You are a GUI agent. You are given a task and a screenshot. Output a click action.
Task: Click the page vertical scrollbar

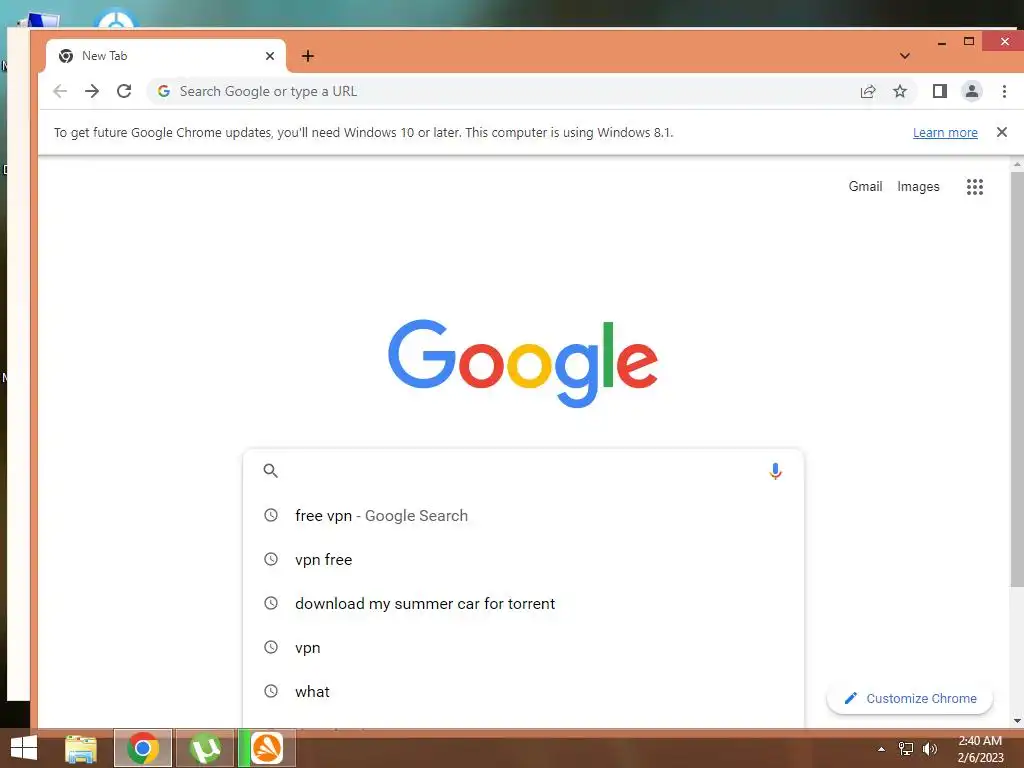[x=1017, y=379]
